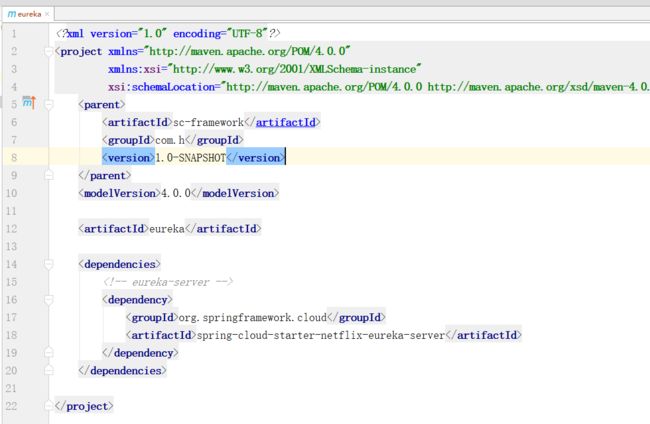Click the highlighted closing version tag

tap(256, 158)
